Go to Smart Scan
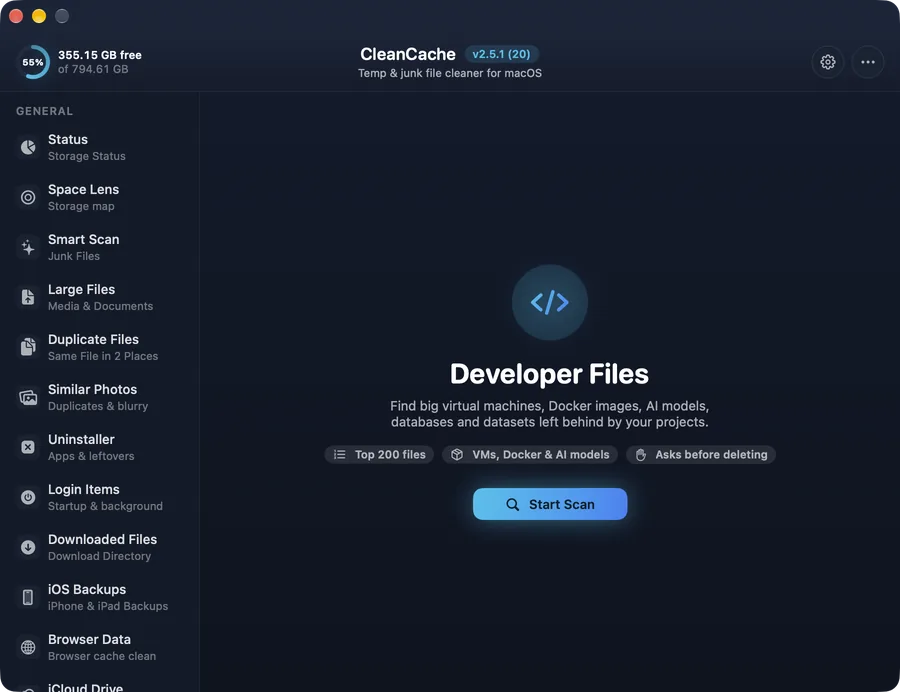900x692 pixels. click(x=99, y=247)
